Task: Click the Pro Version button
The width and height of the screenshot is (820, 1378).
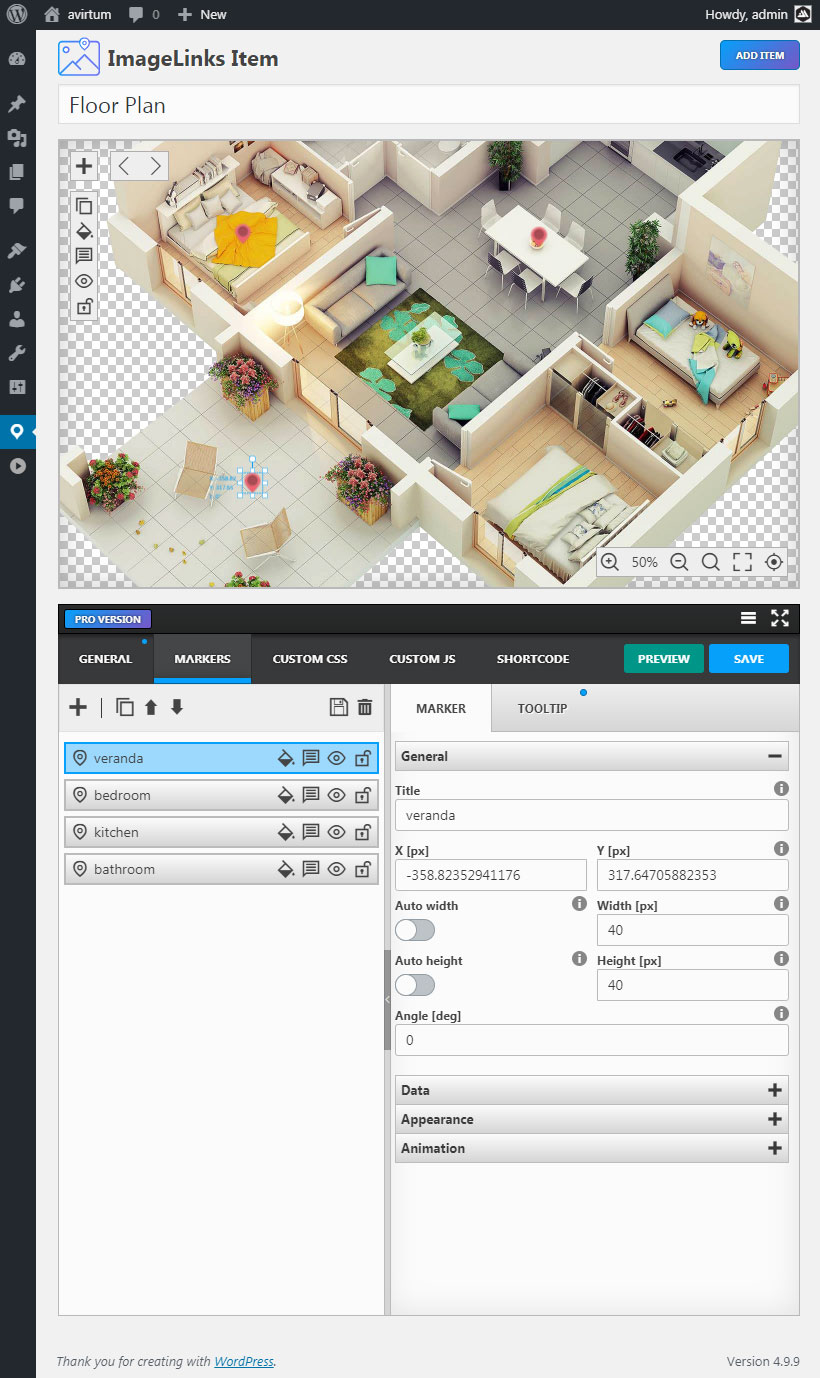Action: coord(108,619)
